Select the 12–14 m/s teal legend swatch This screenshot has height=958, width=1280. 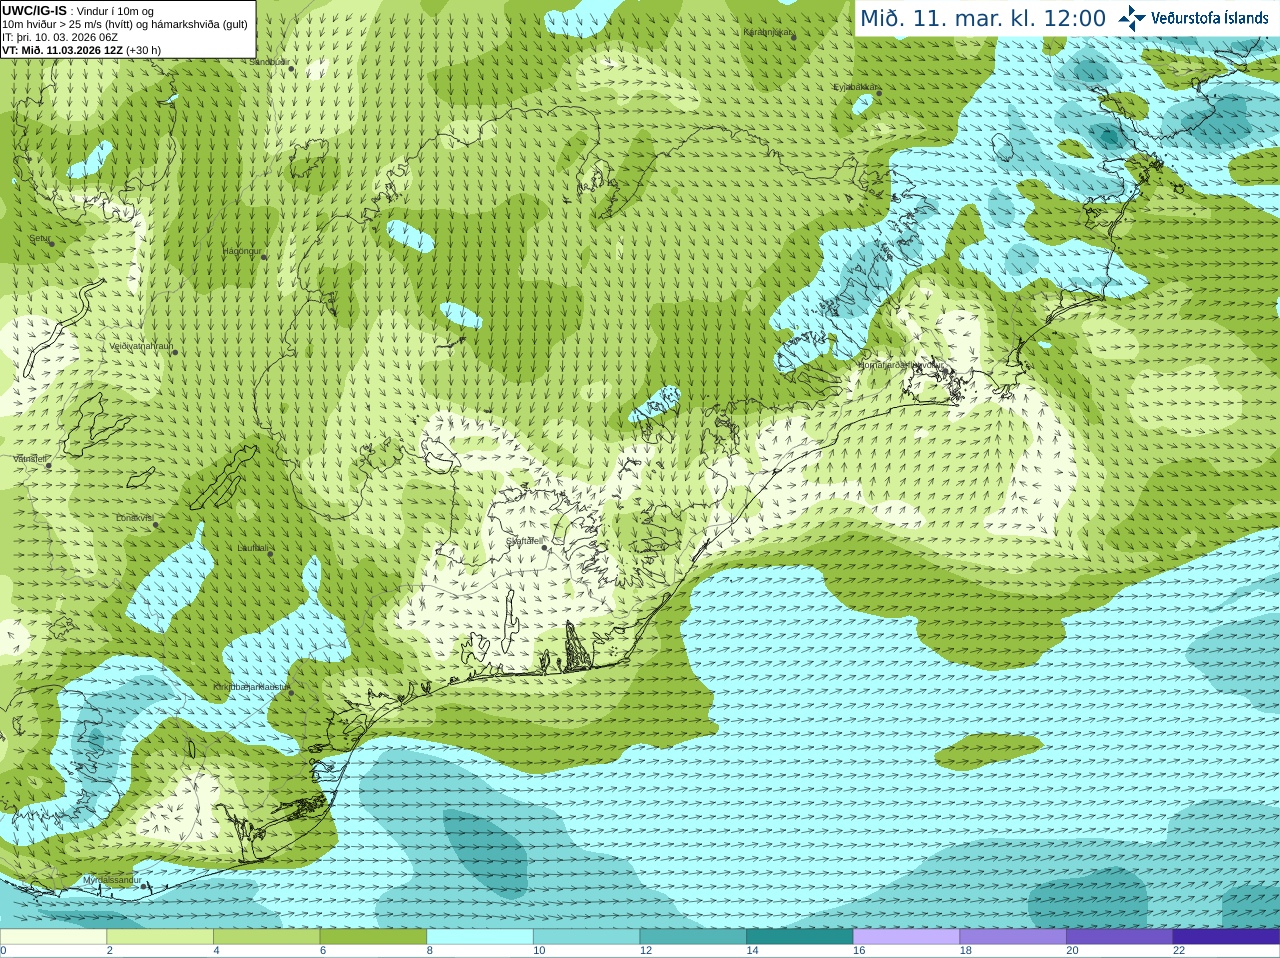click(693, 937)
